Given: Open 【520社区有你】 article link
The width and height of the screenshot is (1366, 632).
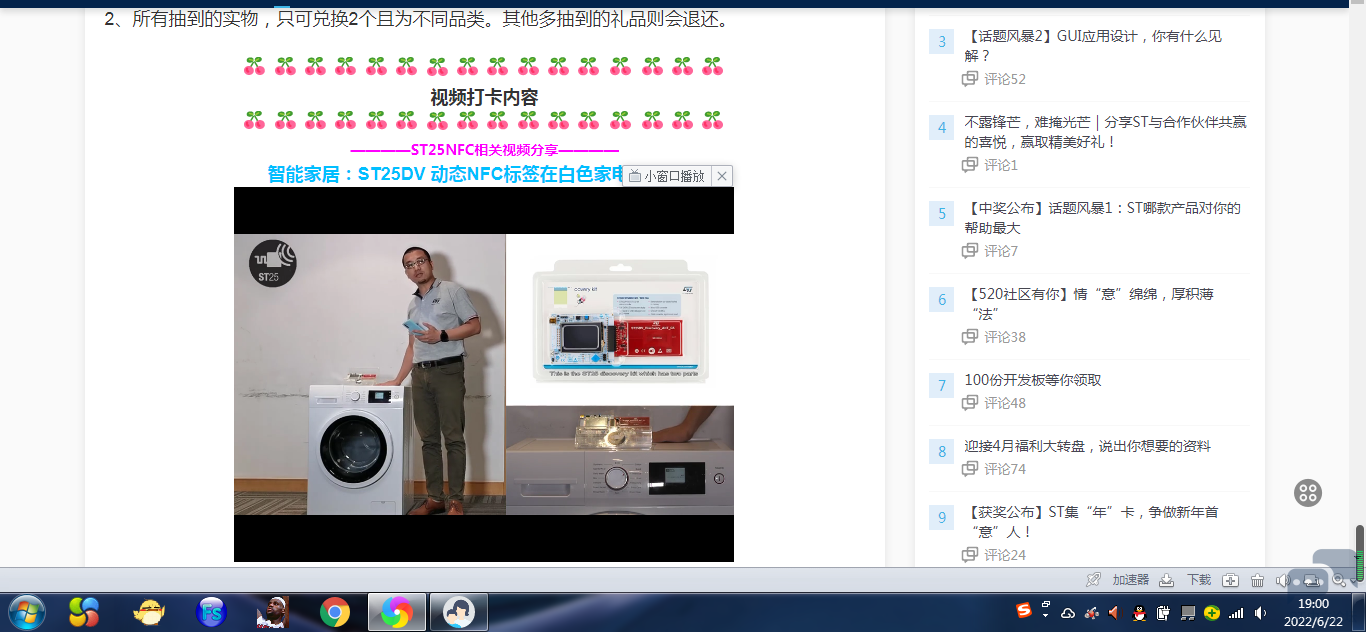Looking at the screenshot, I should coord(1089,304).
